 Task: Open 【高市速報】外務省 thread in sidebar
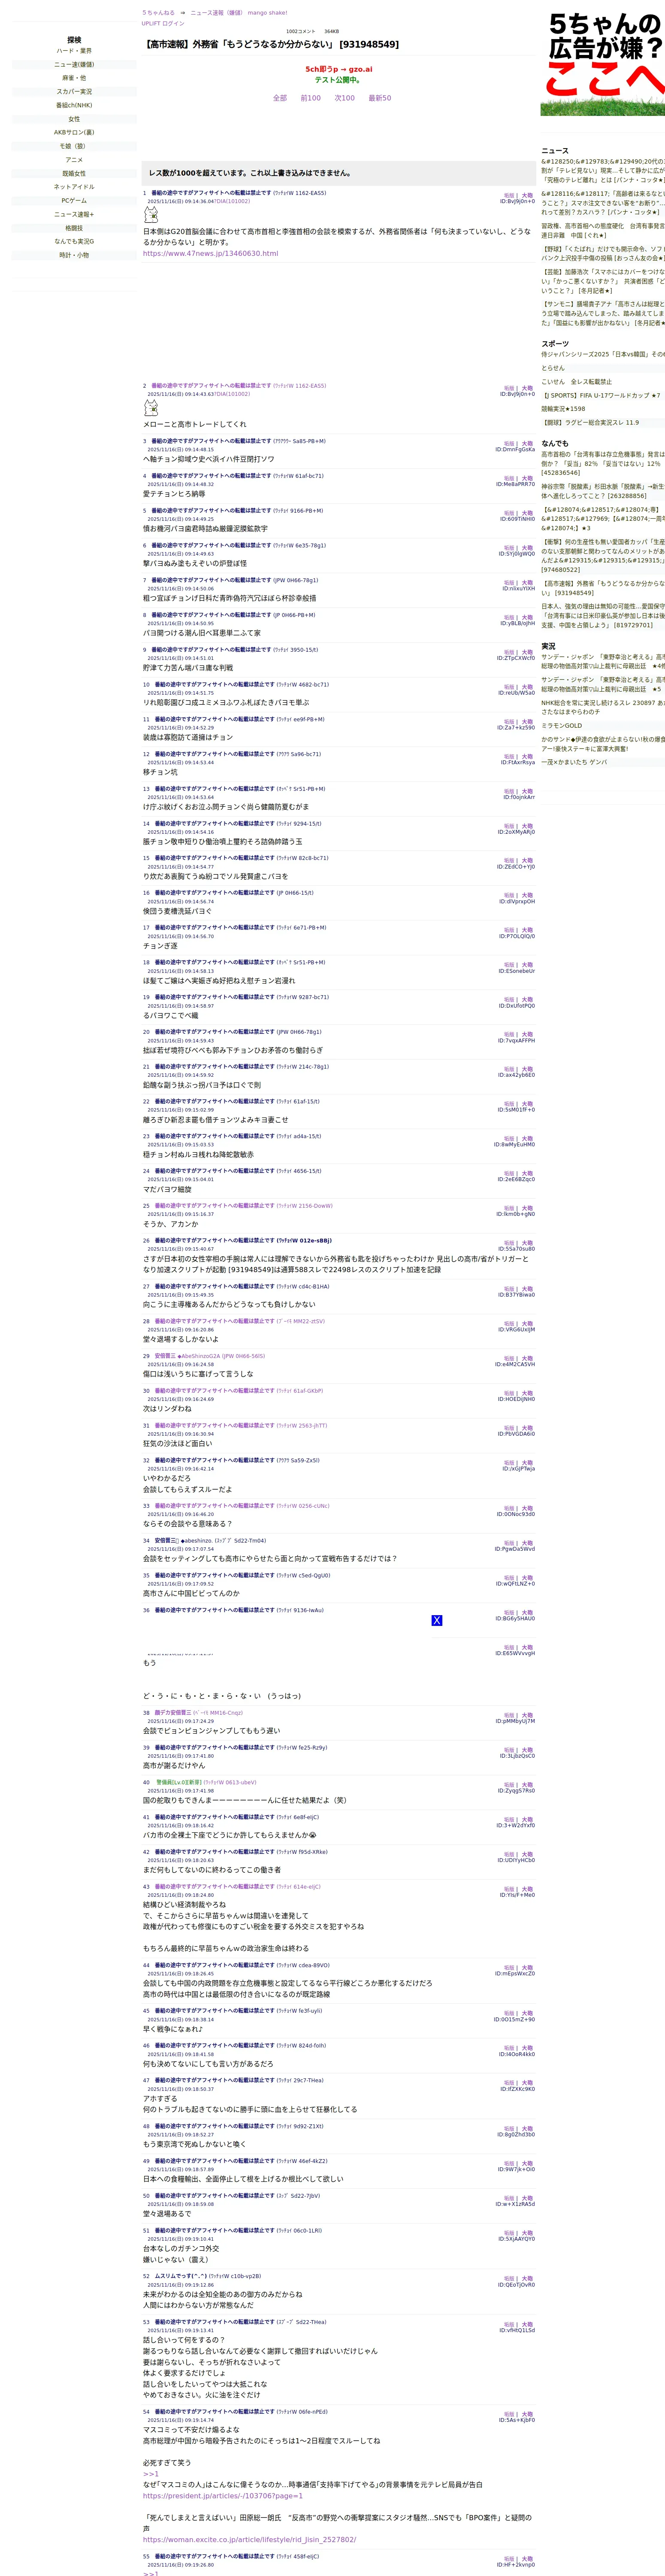(603, 588)
